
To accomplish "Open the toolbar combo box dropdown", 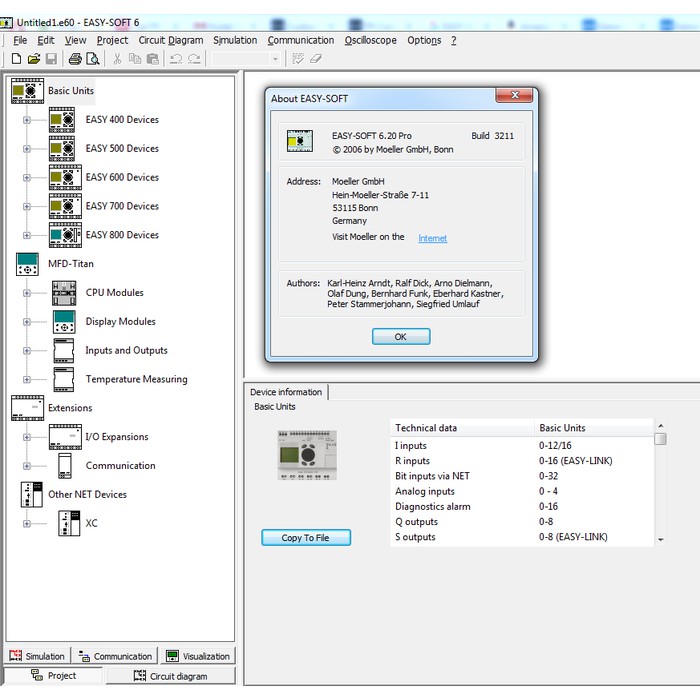I will [276, 59].
